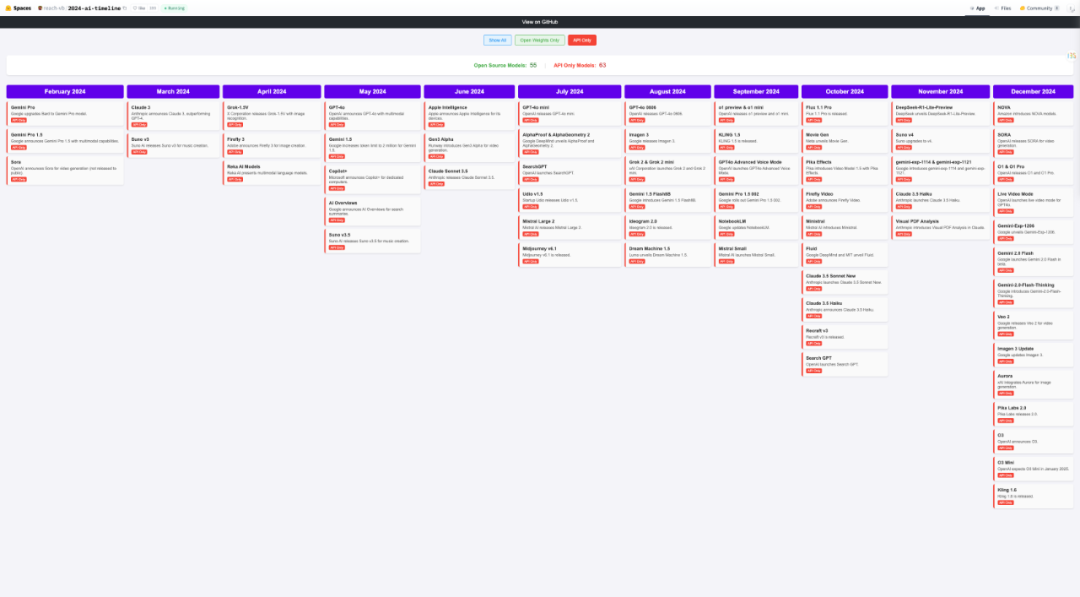Select the Flux 1.1 Pro card

845,114
